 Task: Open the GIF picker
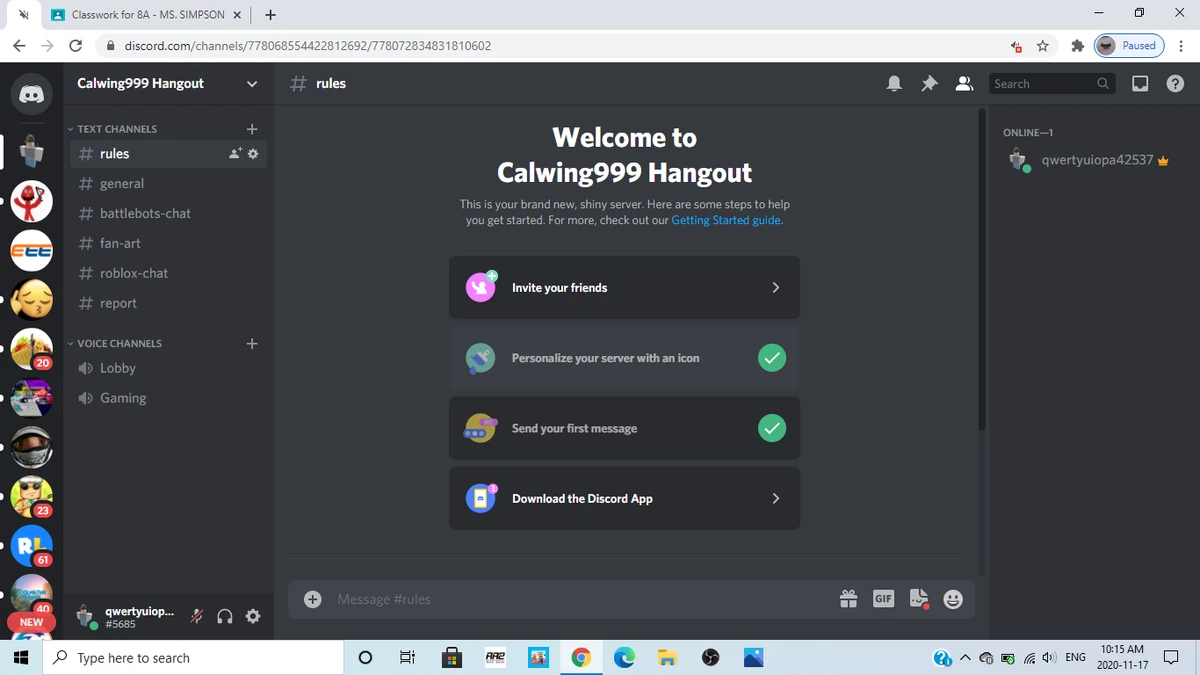[883, 599]
